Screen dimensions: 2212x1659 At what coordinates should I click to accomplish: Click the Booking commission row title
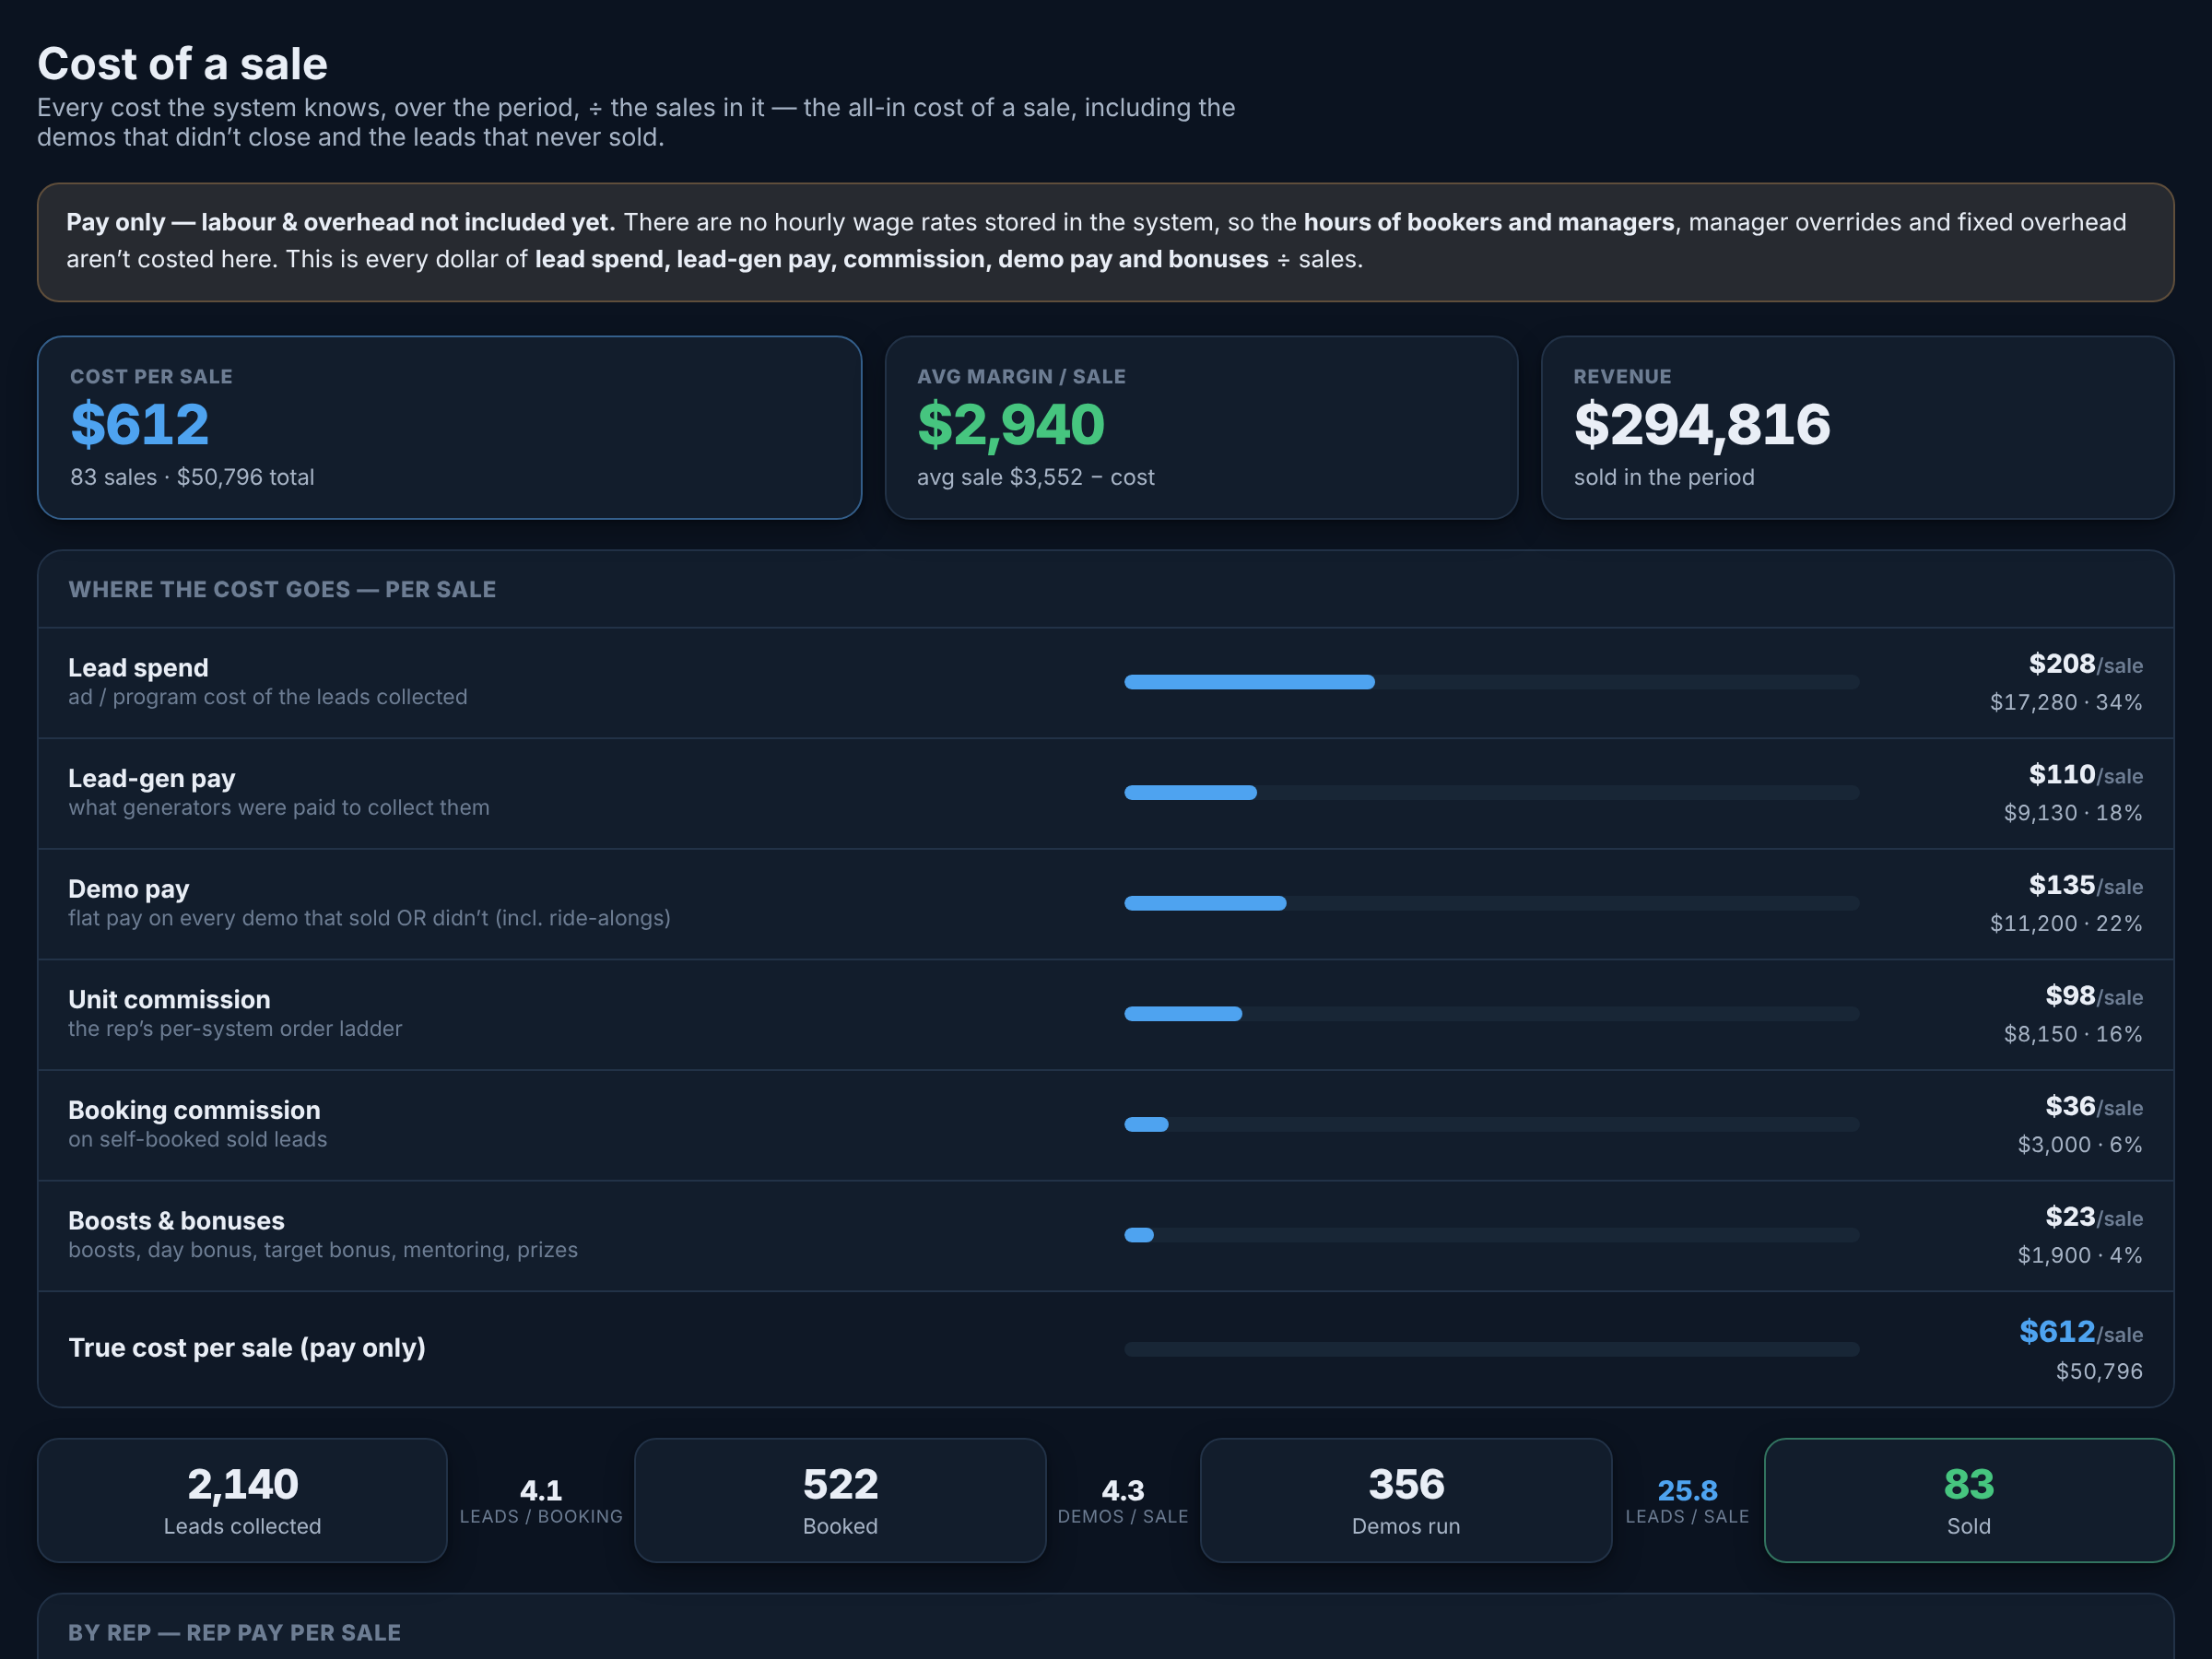(194, 1110)
